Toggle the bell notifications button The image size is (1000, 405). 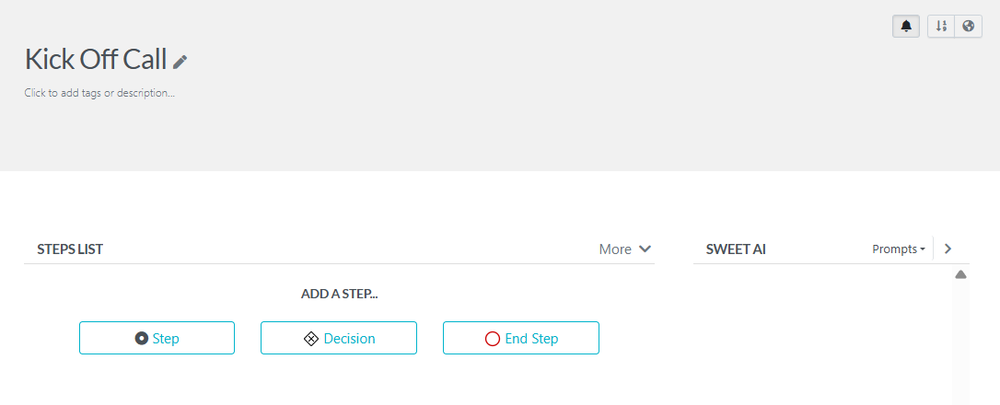click(x=906, y=27)
